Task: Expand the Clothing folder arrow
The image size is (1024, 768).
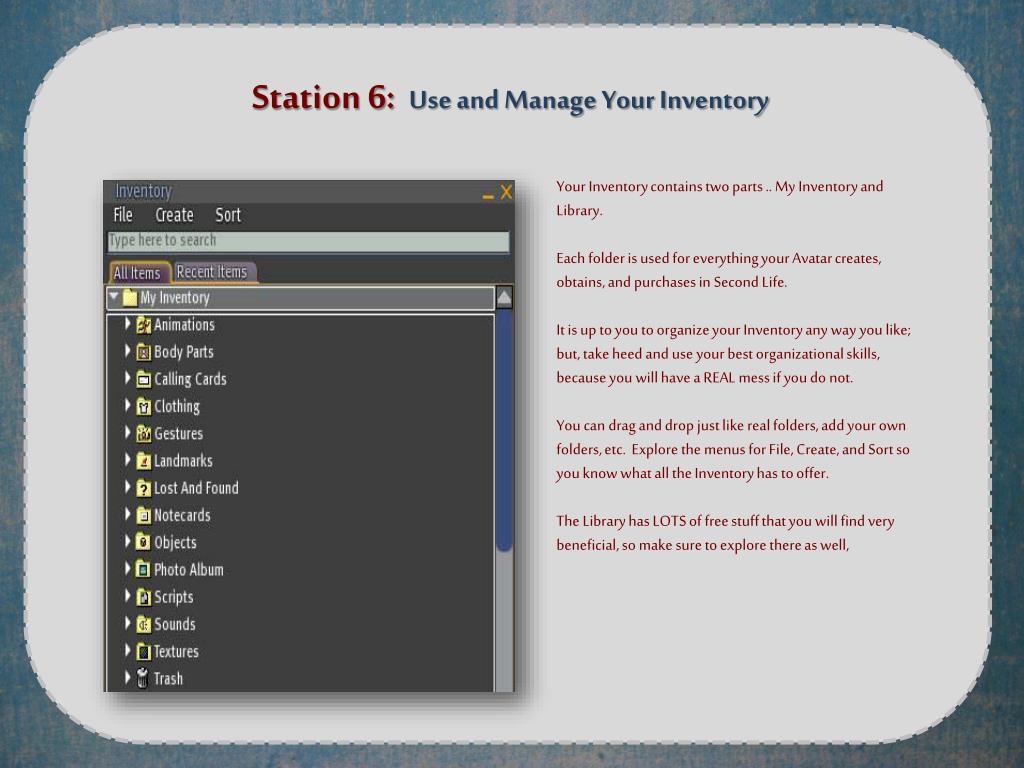Action: [x=128, y=406]
